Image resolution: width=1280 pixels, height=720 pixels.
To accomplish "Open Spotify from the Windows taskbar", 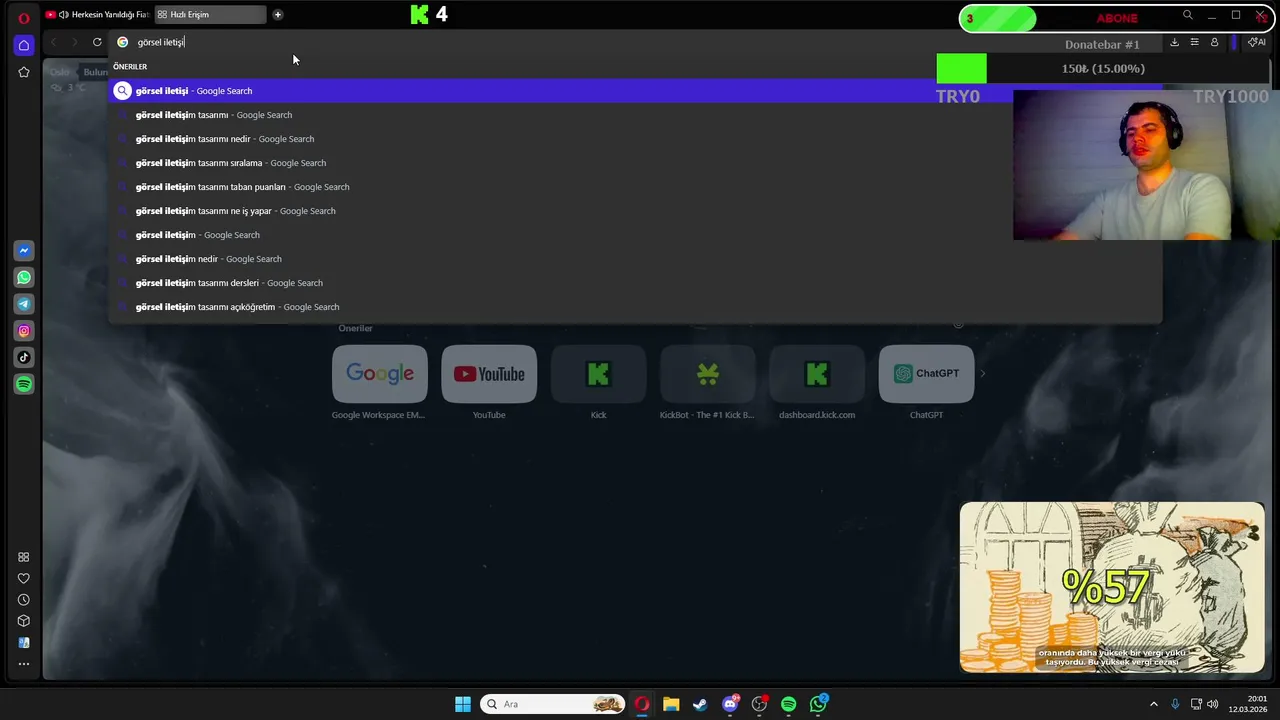I will (789, 704).
